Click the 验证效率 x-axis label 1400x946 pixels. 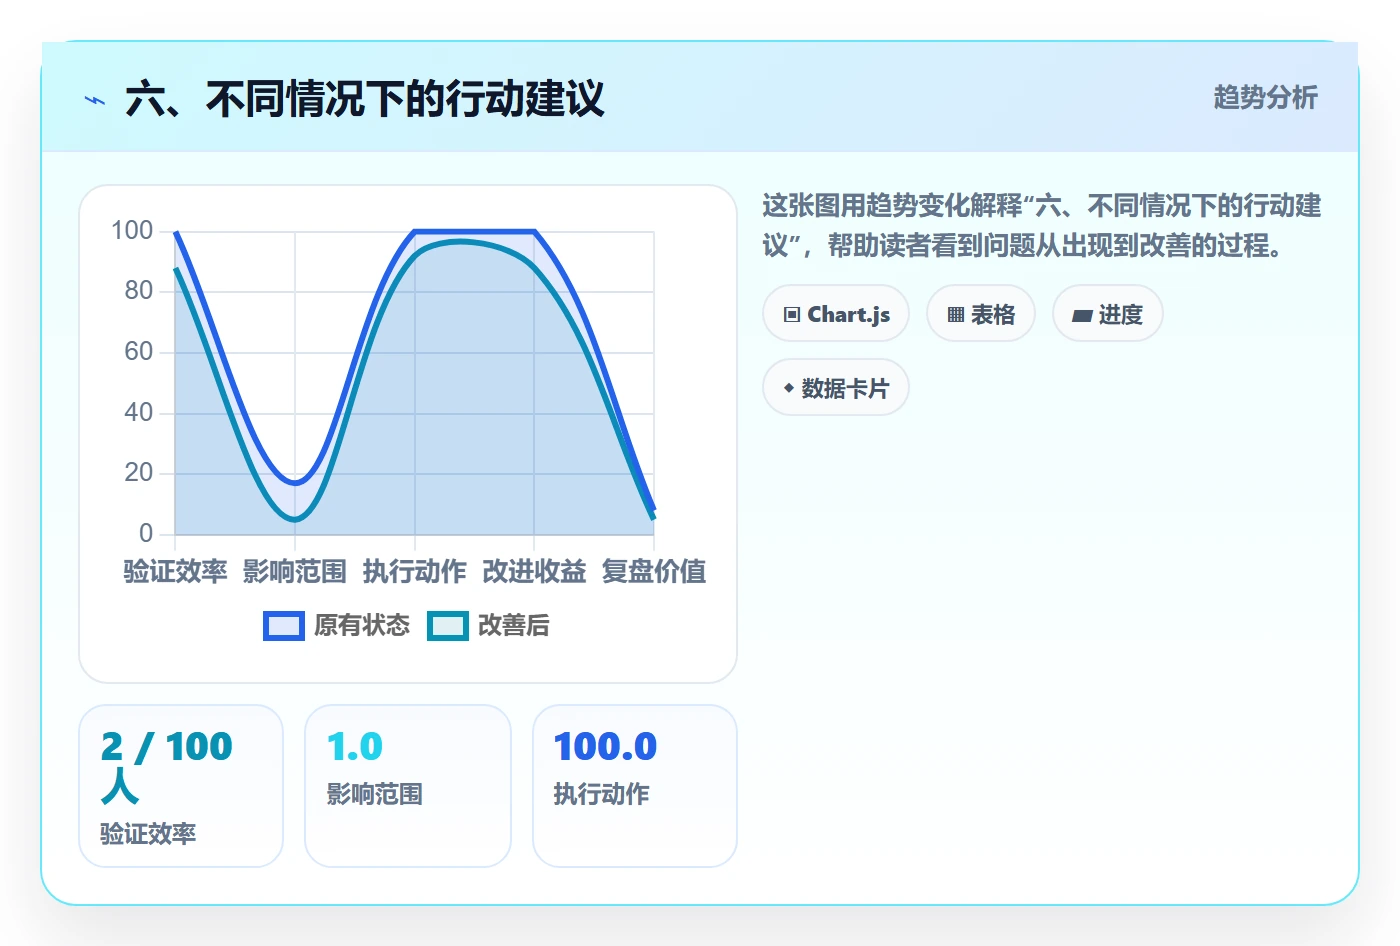175,572
